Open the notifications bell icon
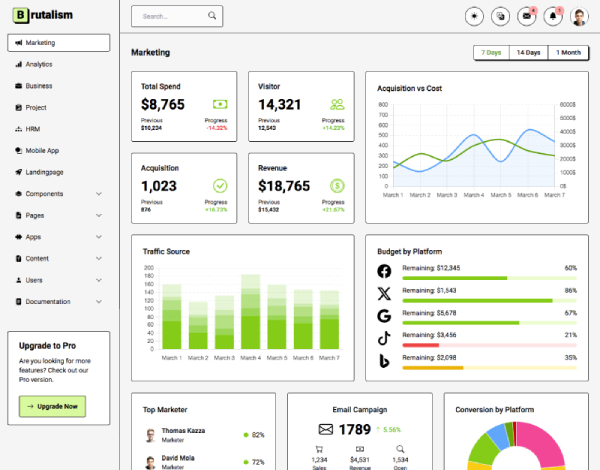This screenshot has height=470, width=600. pos(553,16)
